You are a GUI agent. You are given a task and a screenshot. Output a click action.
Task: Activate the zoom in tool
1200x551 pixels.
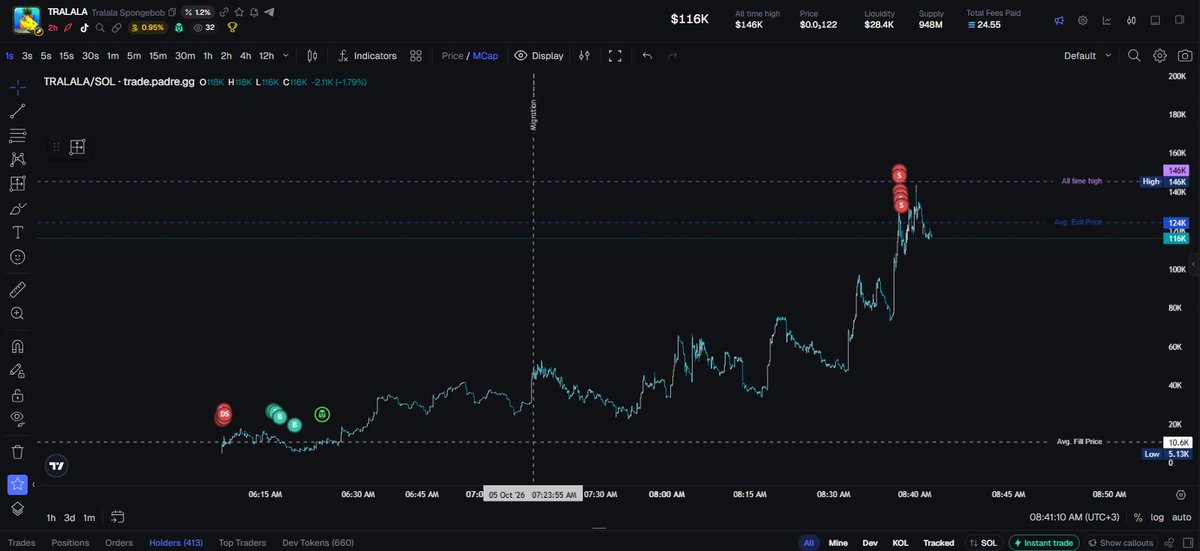click(17, 313)
